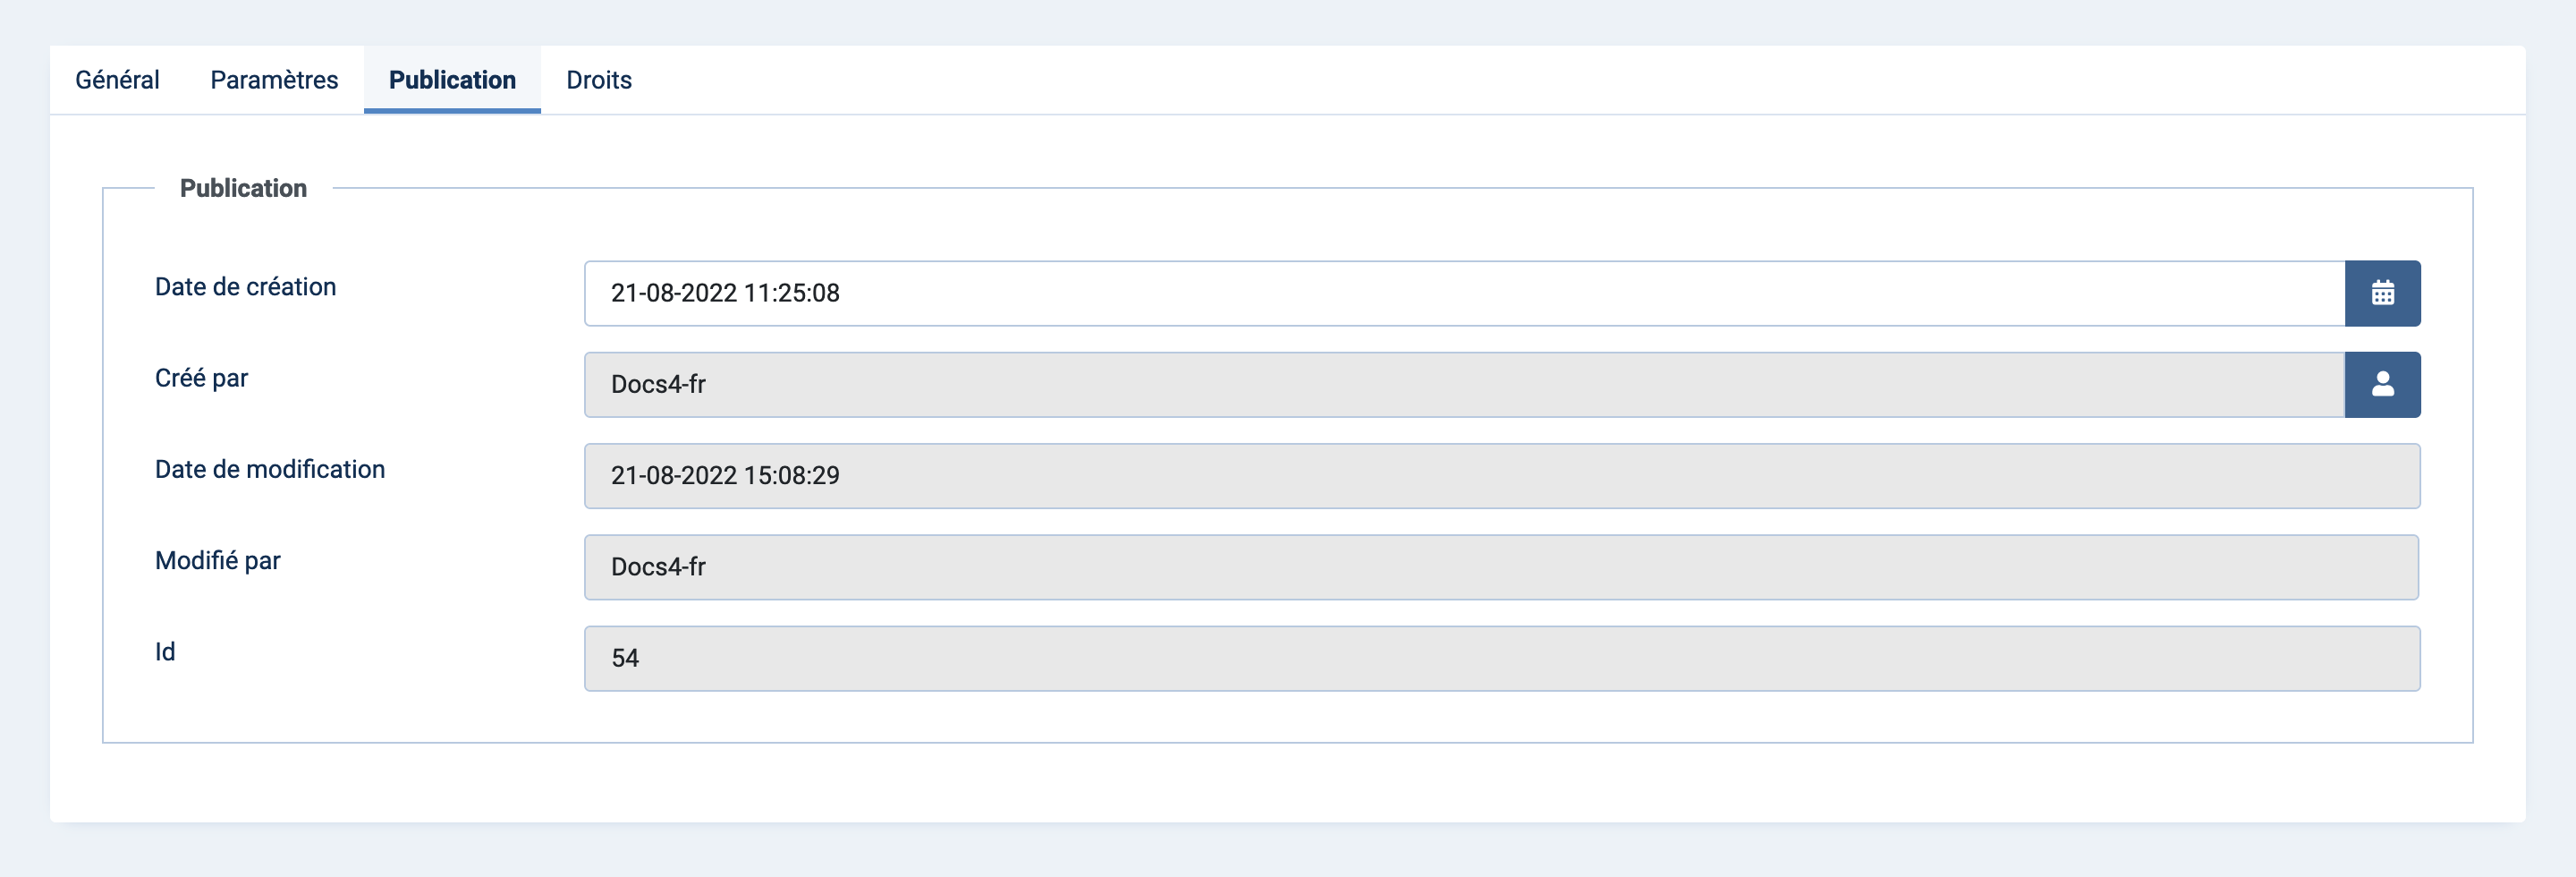Click the Publication fieldset legend
The width and height of the screenshot is (2576, 877).
243,188
